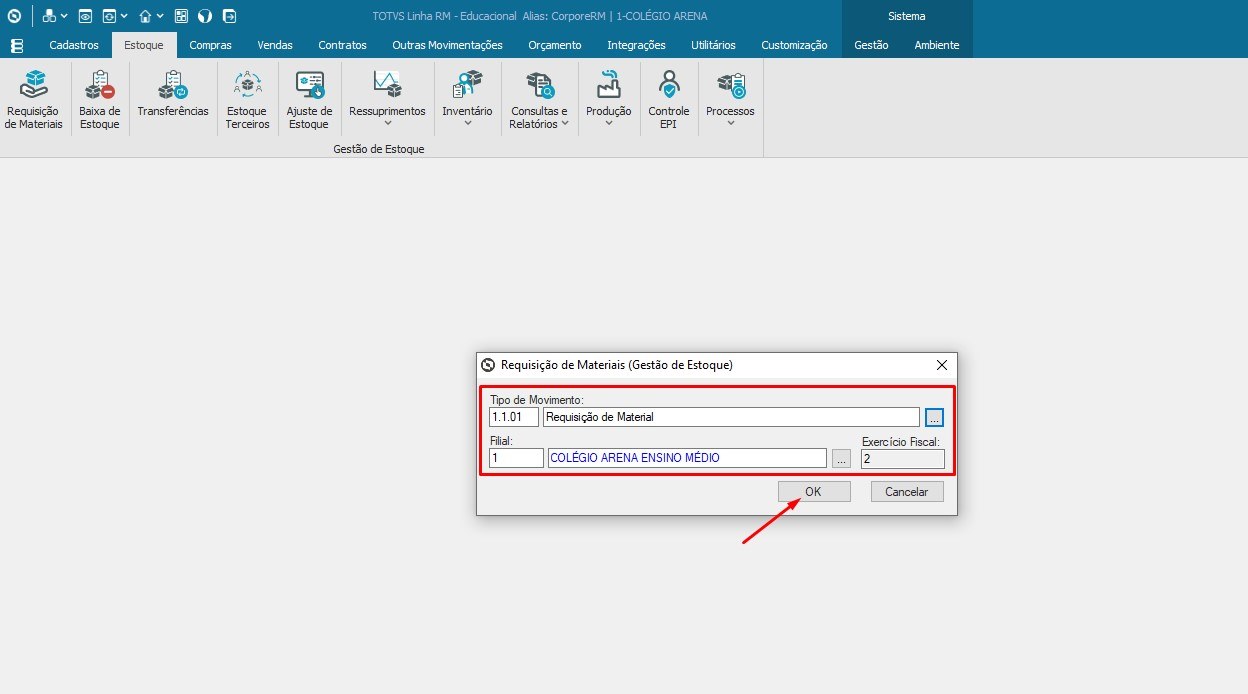This screenshot has height=694, width=1248.
Task: Open the Controle EPI tool
Action: click(x=668, y=97)
